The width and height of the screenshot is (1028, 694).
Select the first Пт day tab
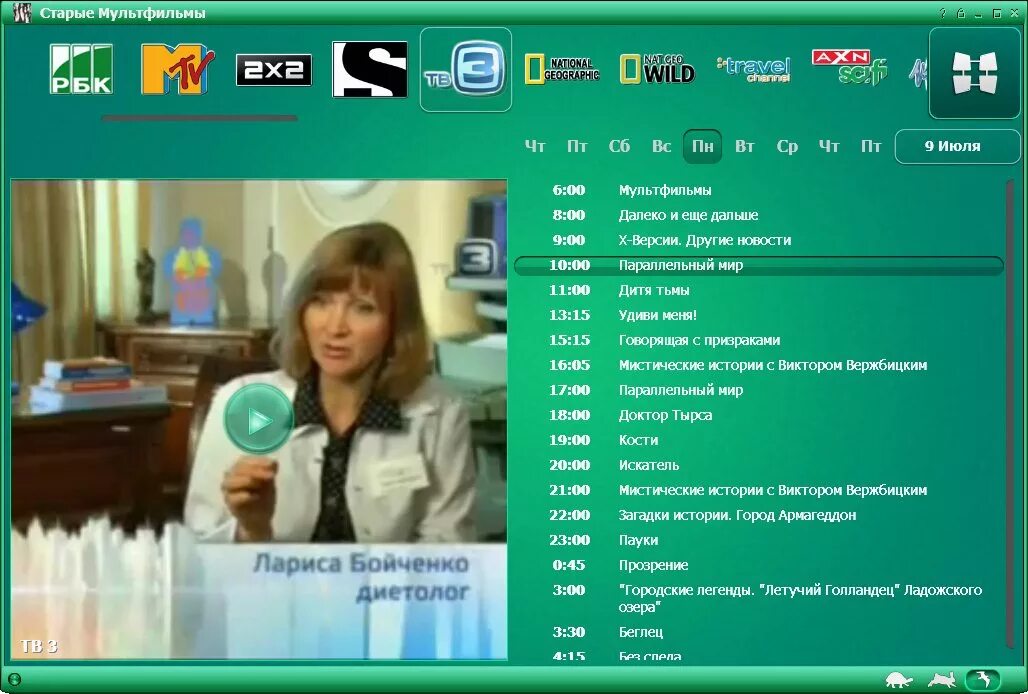click(577, 146)
